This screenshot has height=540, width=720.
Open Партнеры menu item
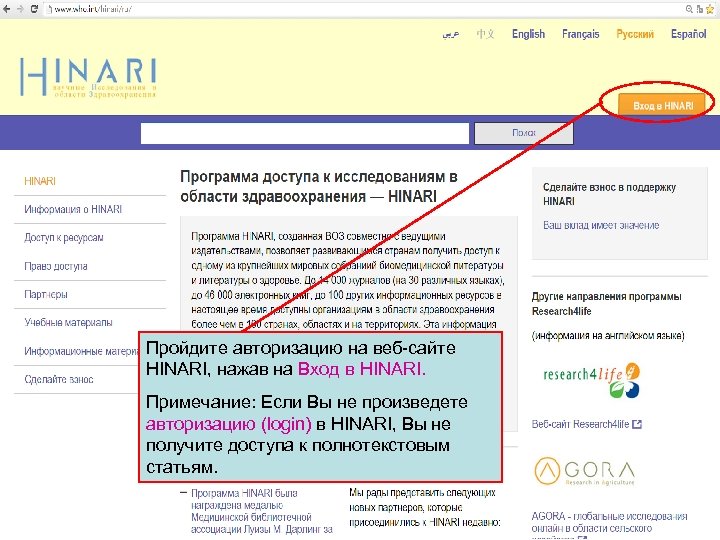pos(46,294)
